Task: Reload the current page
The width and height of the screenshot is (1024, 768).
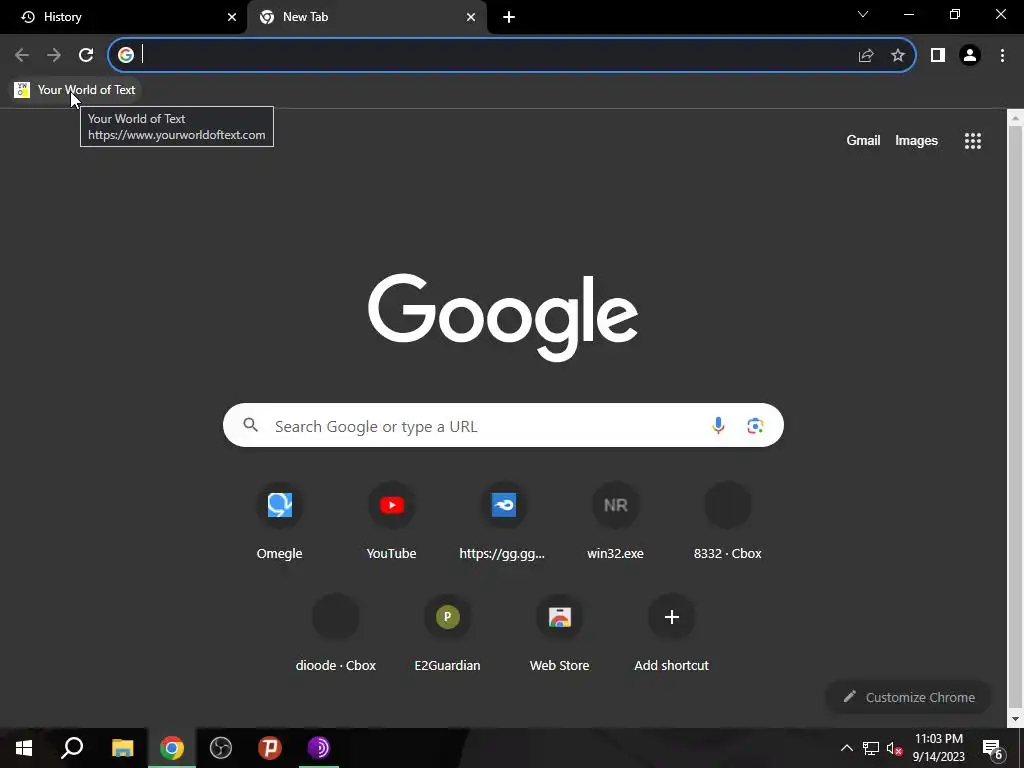Action: click(86, 55)
